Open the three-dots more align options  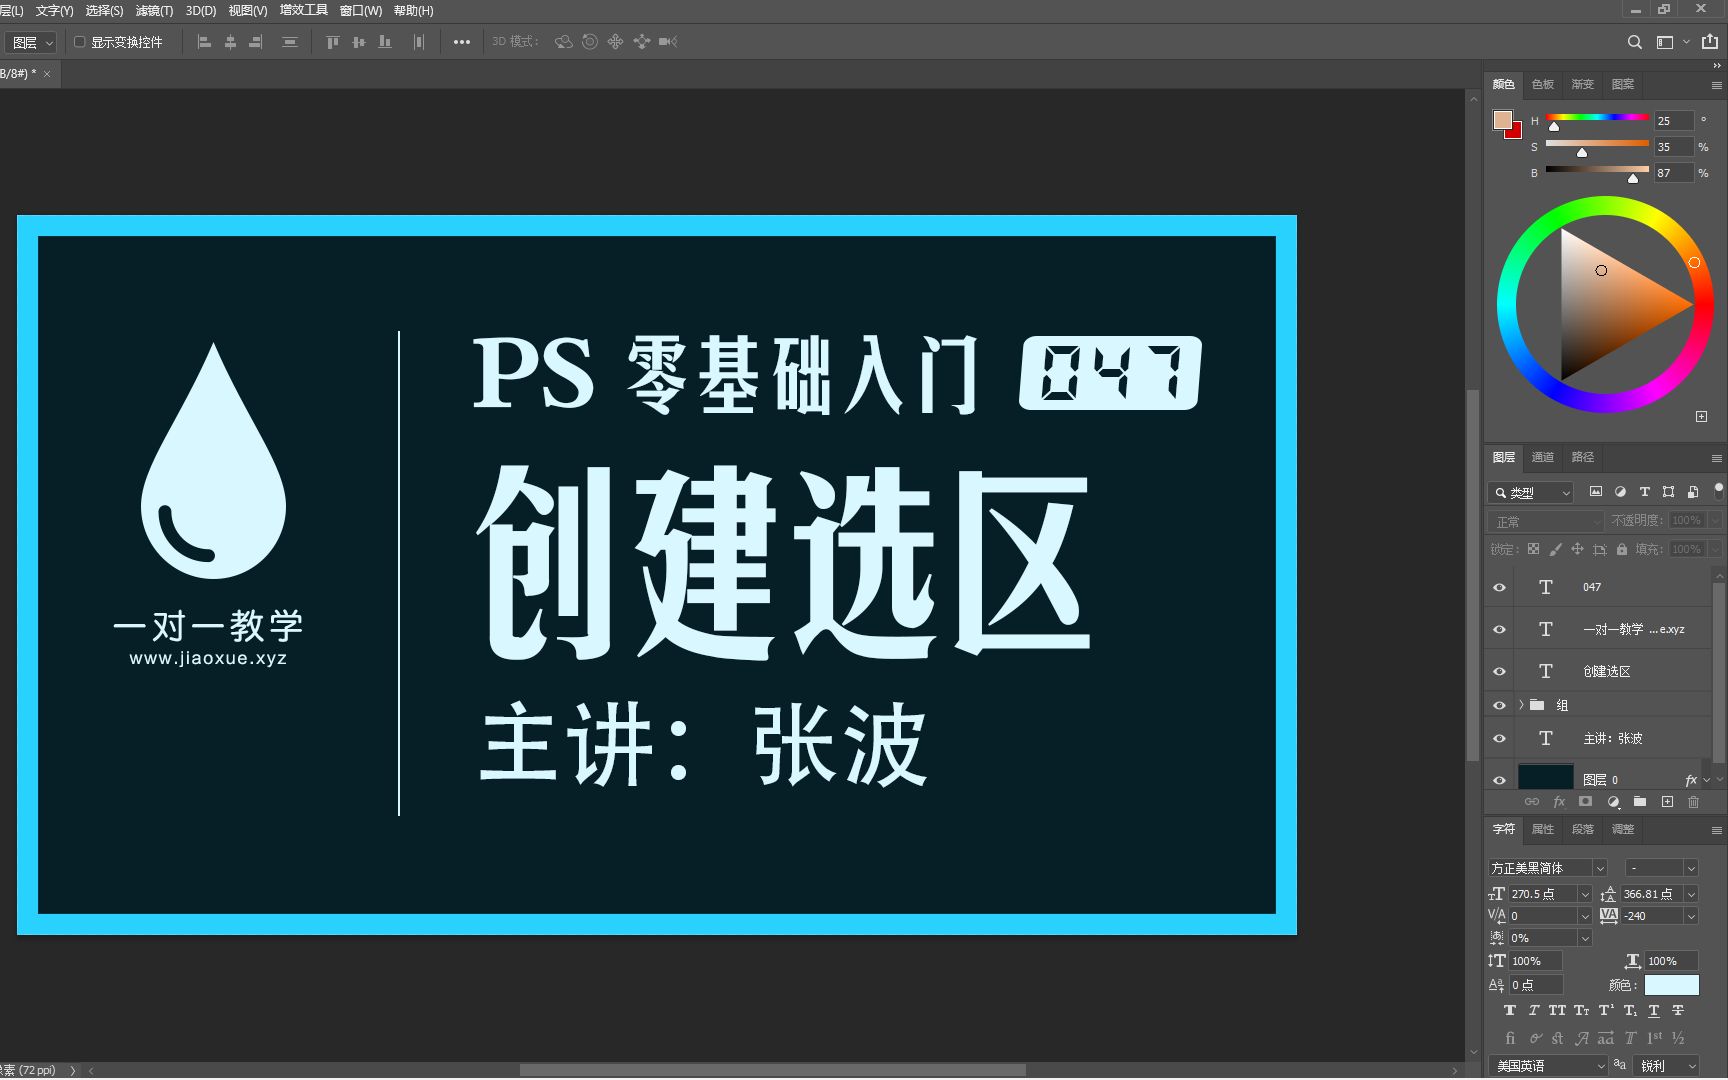click(462, 42)
